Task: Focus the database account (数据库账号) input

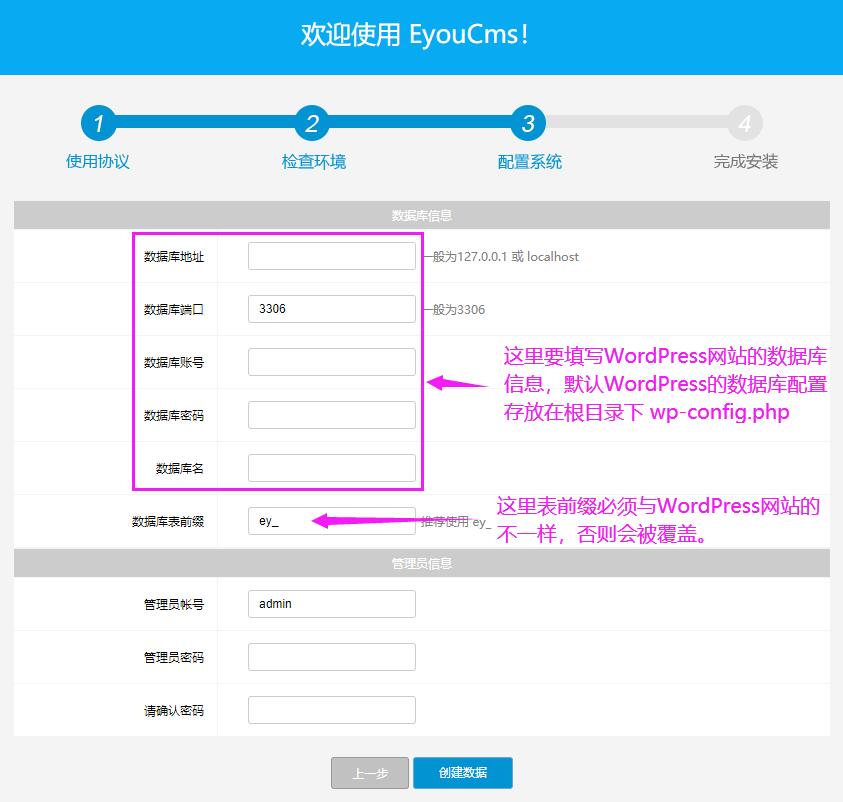Action: pos(332,362)
